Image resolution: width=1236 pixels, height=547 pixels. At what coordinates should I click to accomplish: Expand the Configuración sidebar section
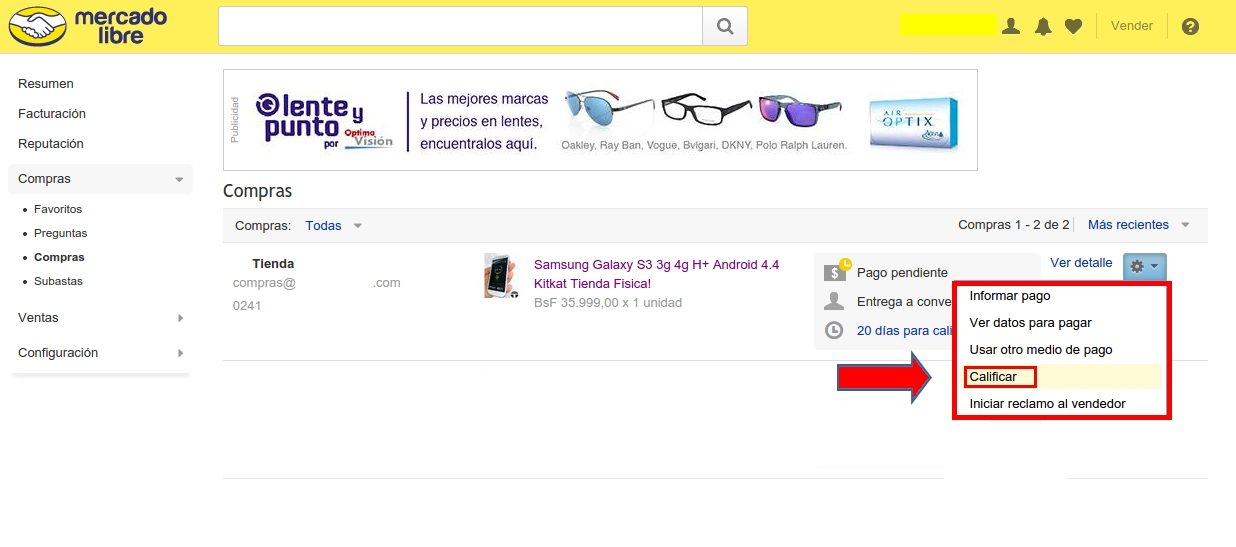(100, 353)
